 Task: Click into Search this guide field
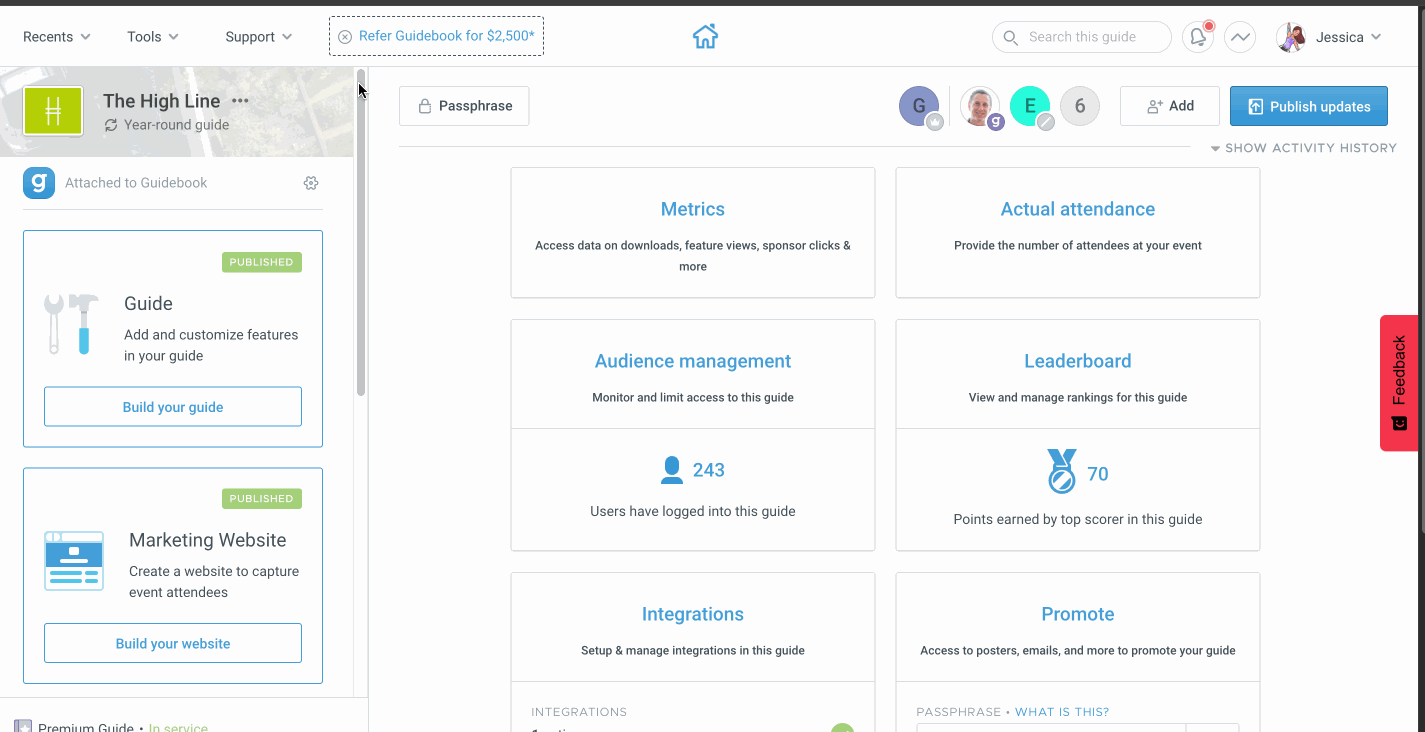1082,37
